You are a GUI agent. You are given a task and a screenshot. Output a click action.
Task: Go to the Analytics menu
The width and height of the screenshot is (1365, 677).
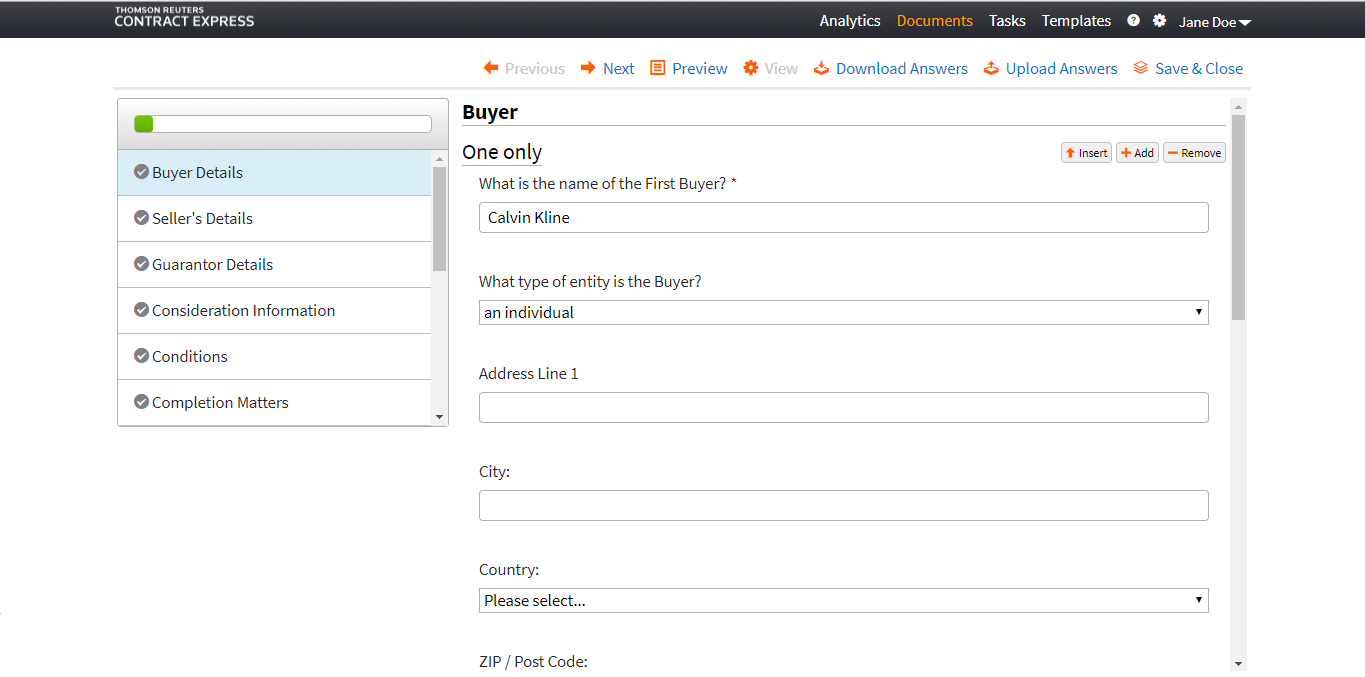pos(849,21)
